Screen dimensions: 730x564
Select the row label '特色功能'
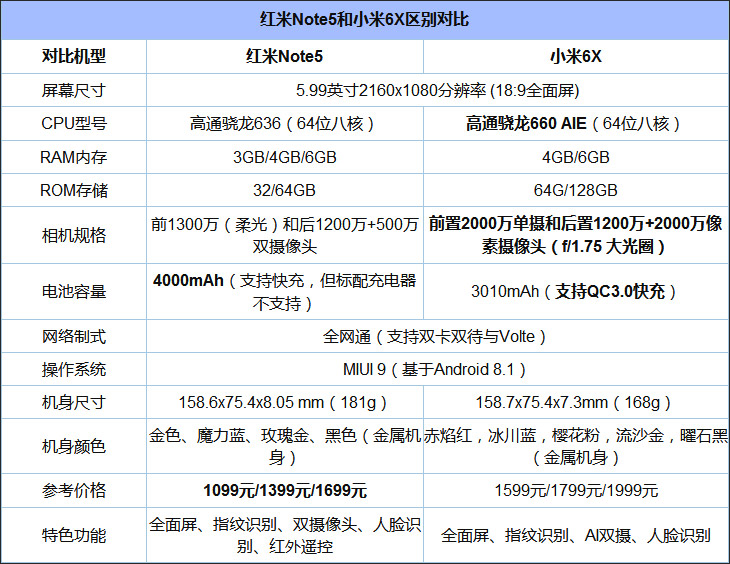click(x=74, y=535)
